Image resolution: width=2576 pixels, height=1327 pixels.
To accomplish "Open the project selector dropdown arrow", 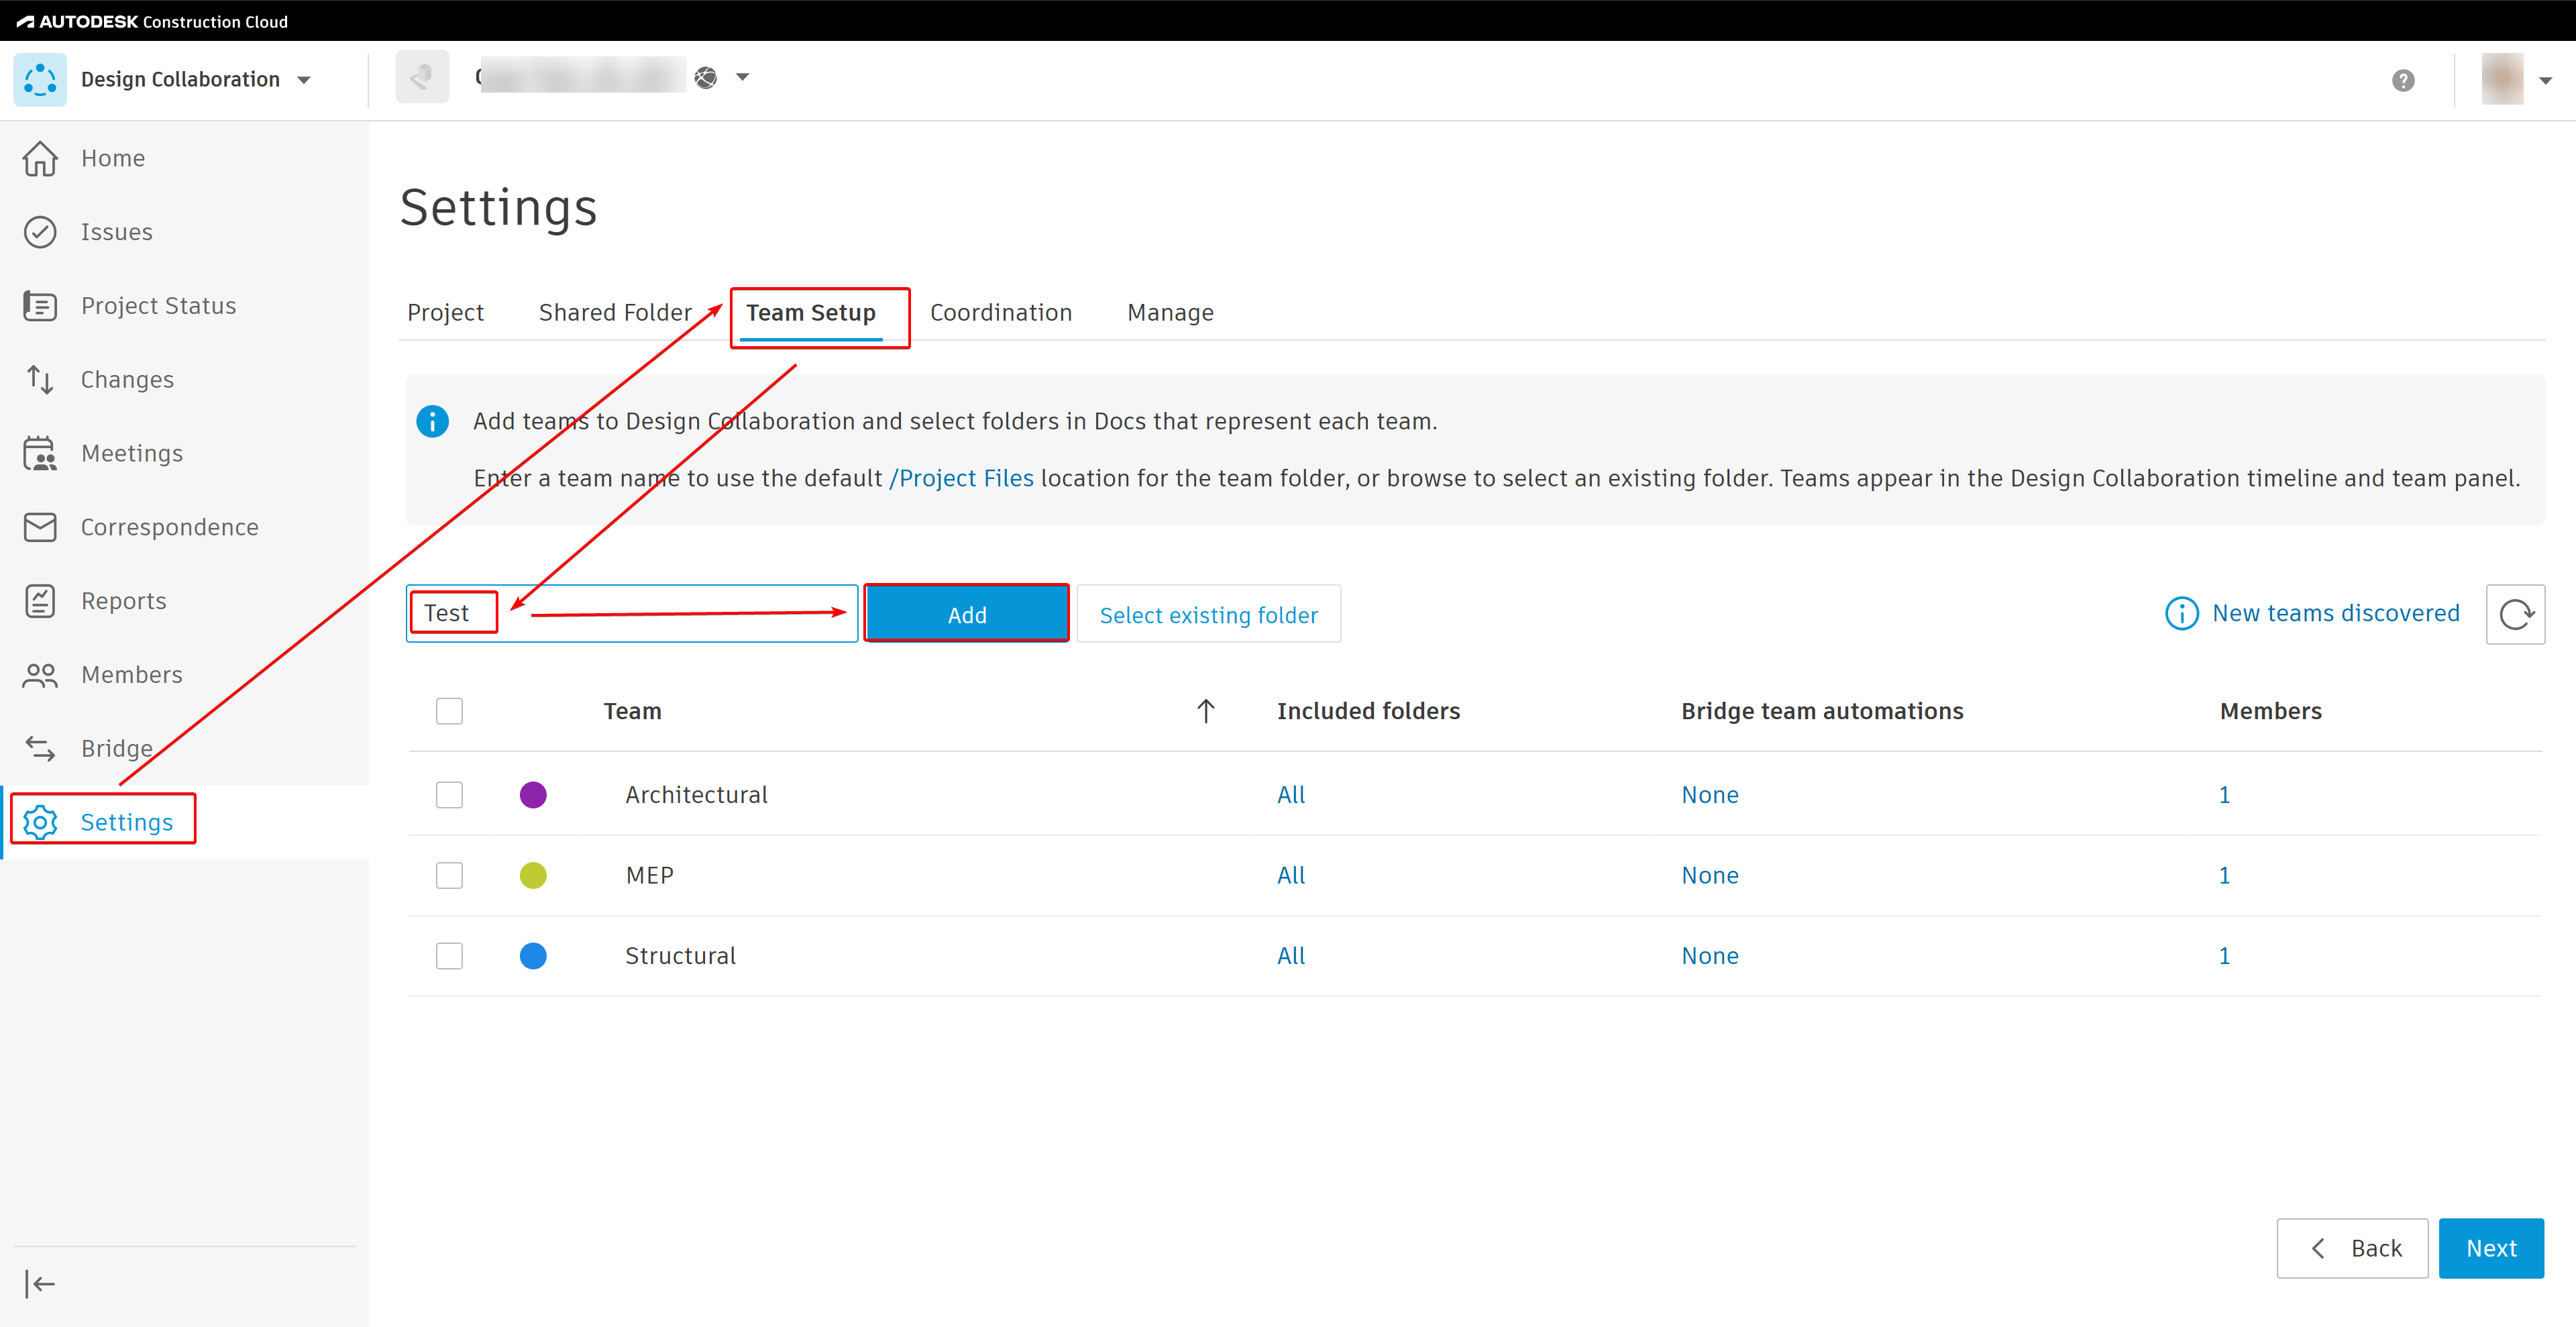I will click(x=742, y=77).
